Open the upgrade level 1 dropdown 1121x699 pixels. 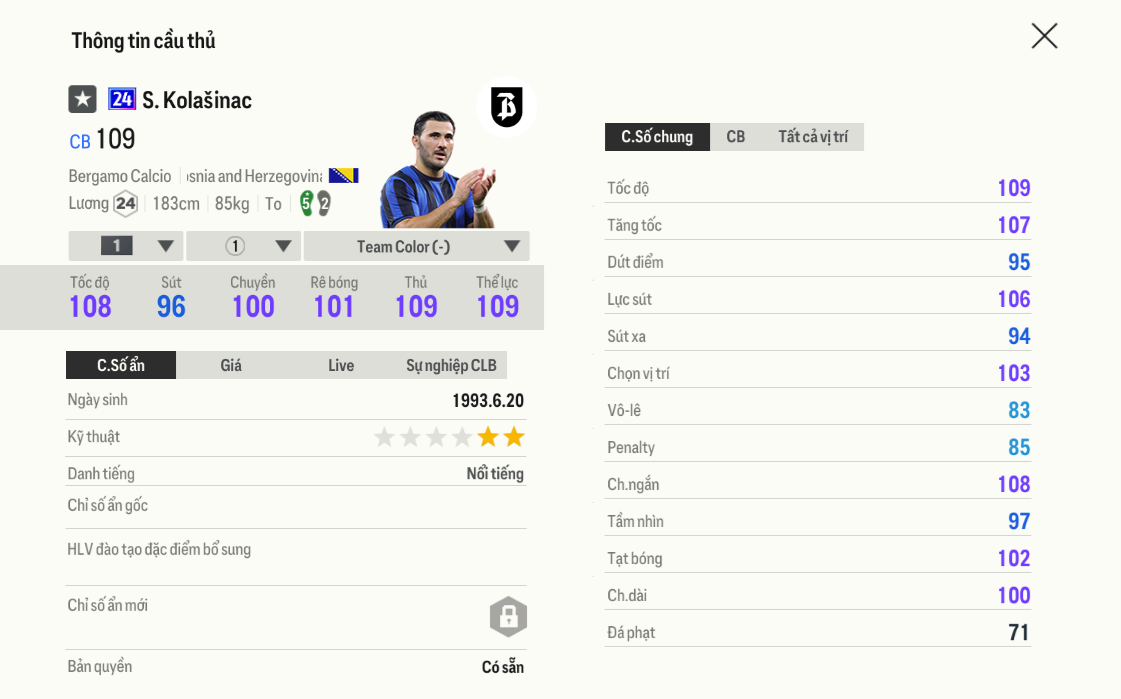126,246
